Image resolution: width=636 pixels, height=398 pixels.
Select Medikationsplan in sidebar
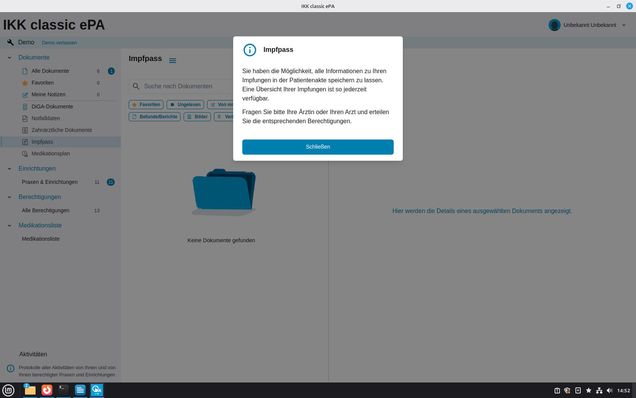tap(51, 154)
